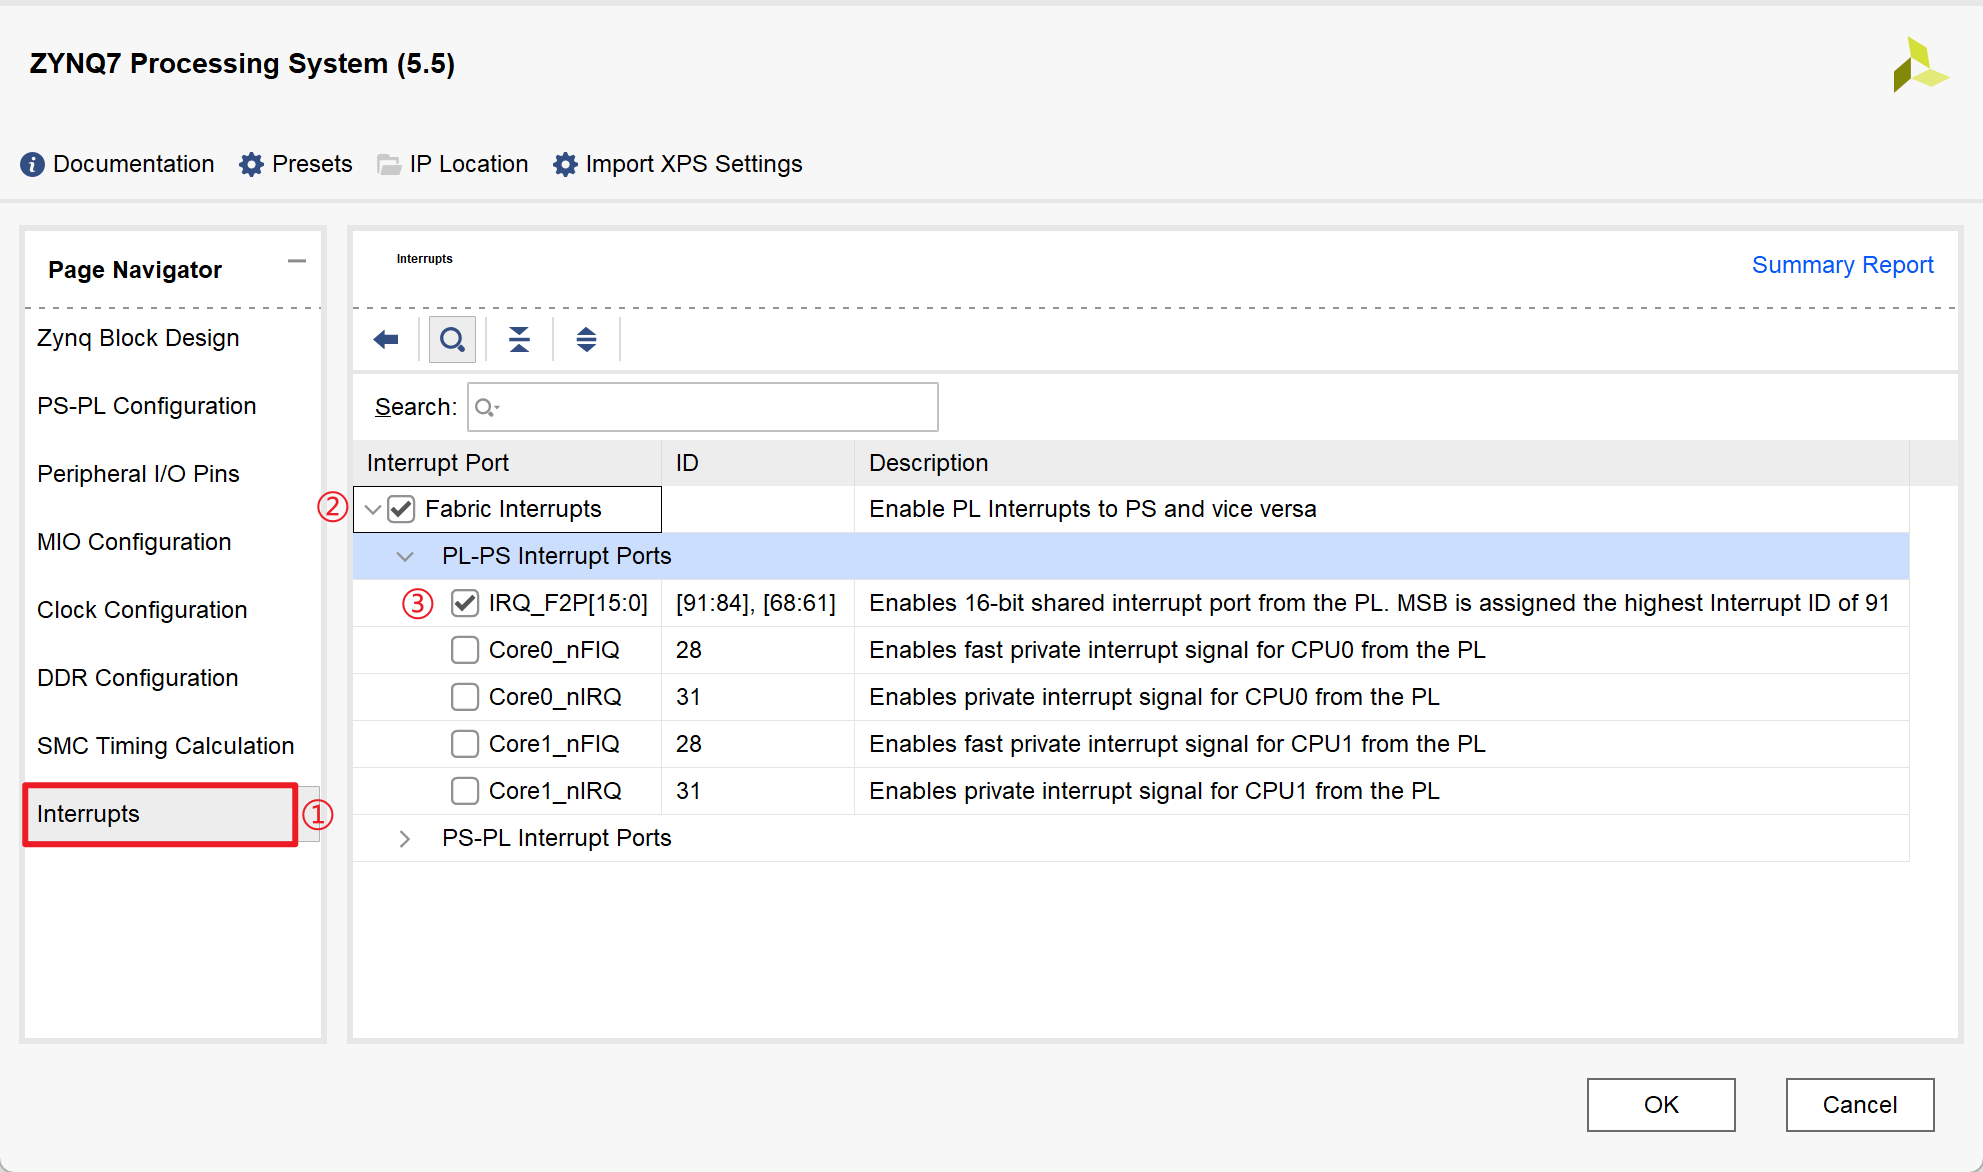Enable the Core1_nIRQ checkbox

tap(465, 791)
